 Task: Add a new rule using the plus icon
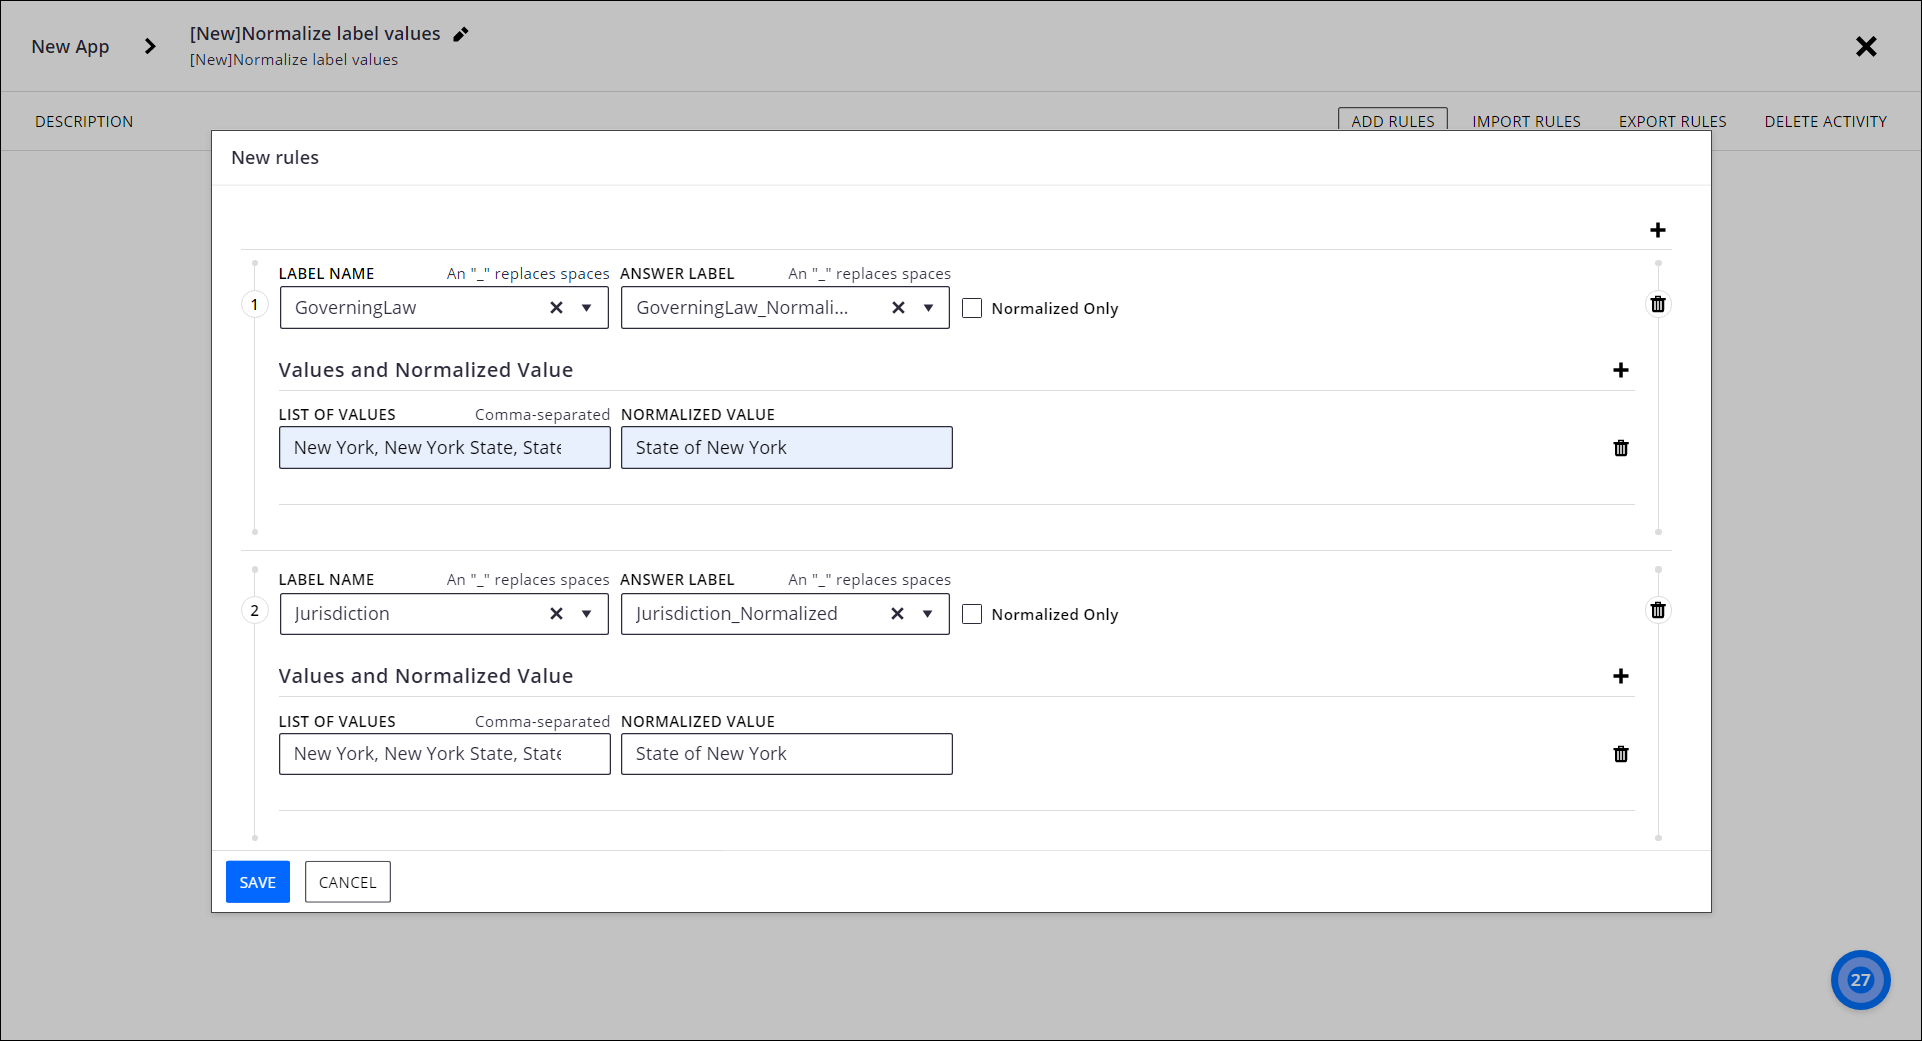(x=1657, y=229)
